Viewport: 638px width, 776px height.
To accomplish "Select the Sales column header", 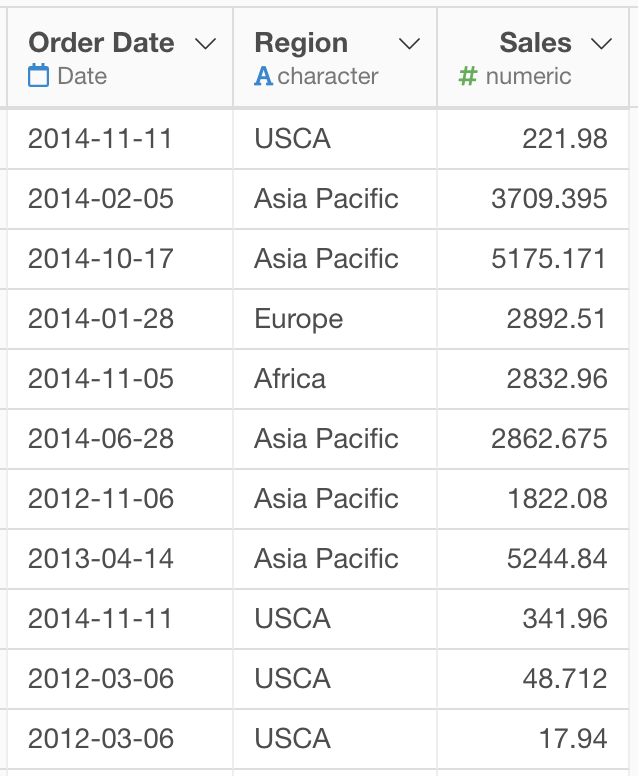I will pos(535,43).
